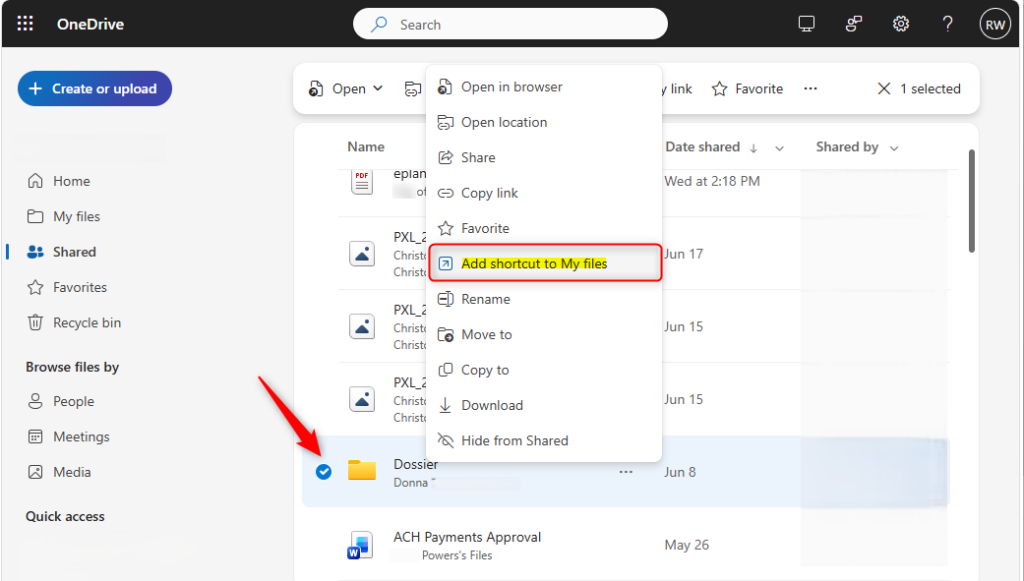Open toolbar more options ellipsis

[x=810, y=89]
